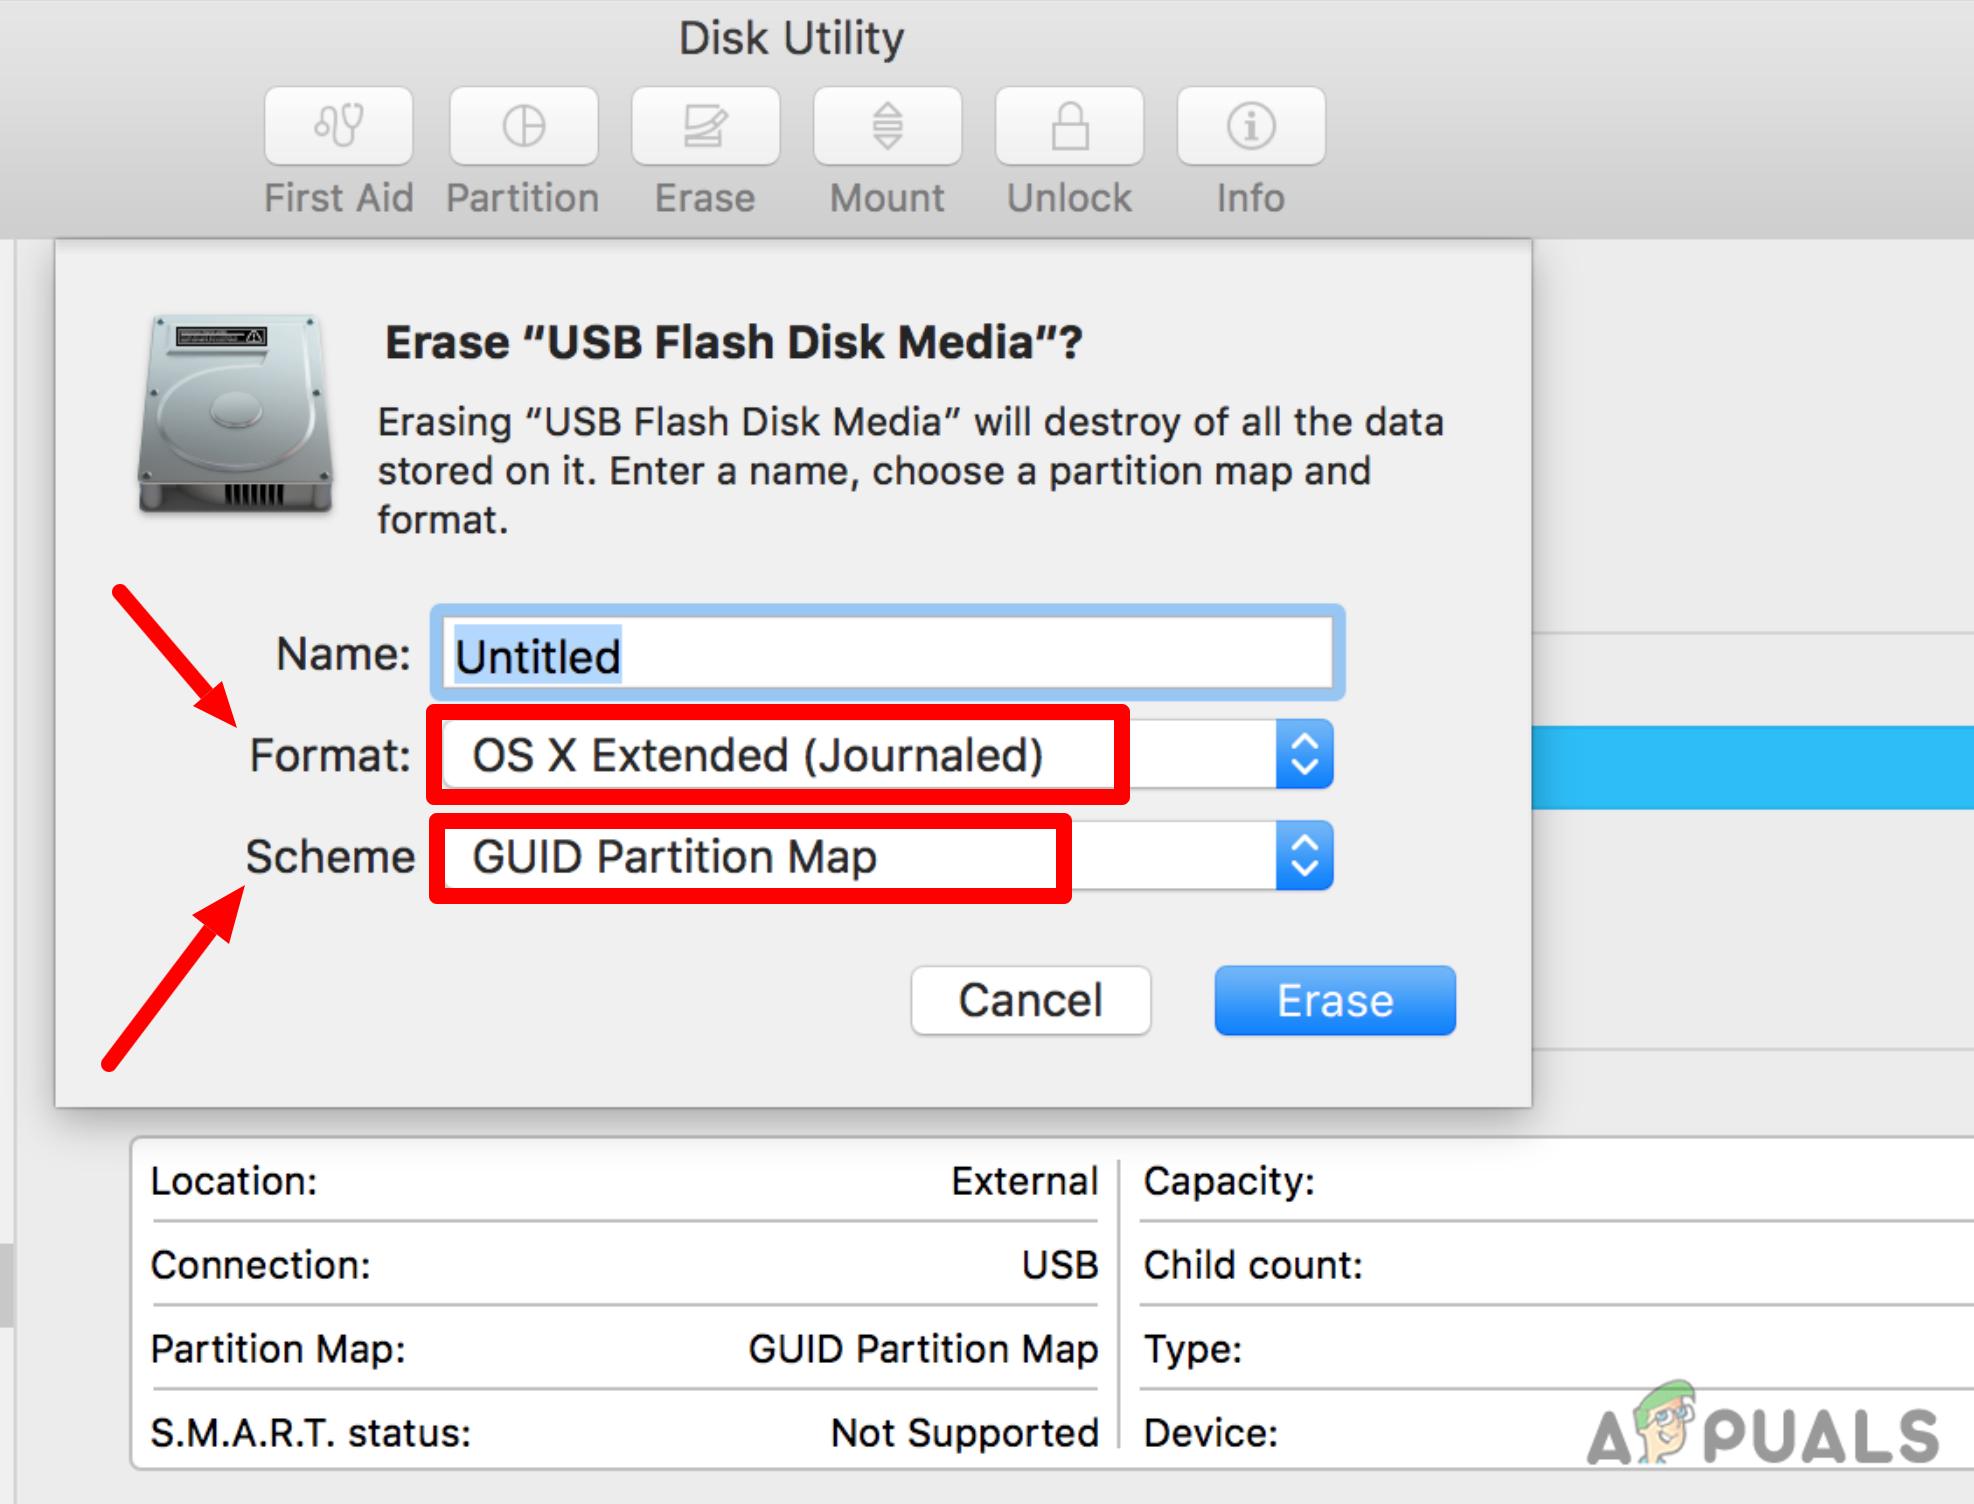Select the "GUID Partition Map" scheme value
This screenshot has height=1504, width=1974.
(x=674, y=857)
